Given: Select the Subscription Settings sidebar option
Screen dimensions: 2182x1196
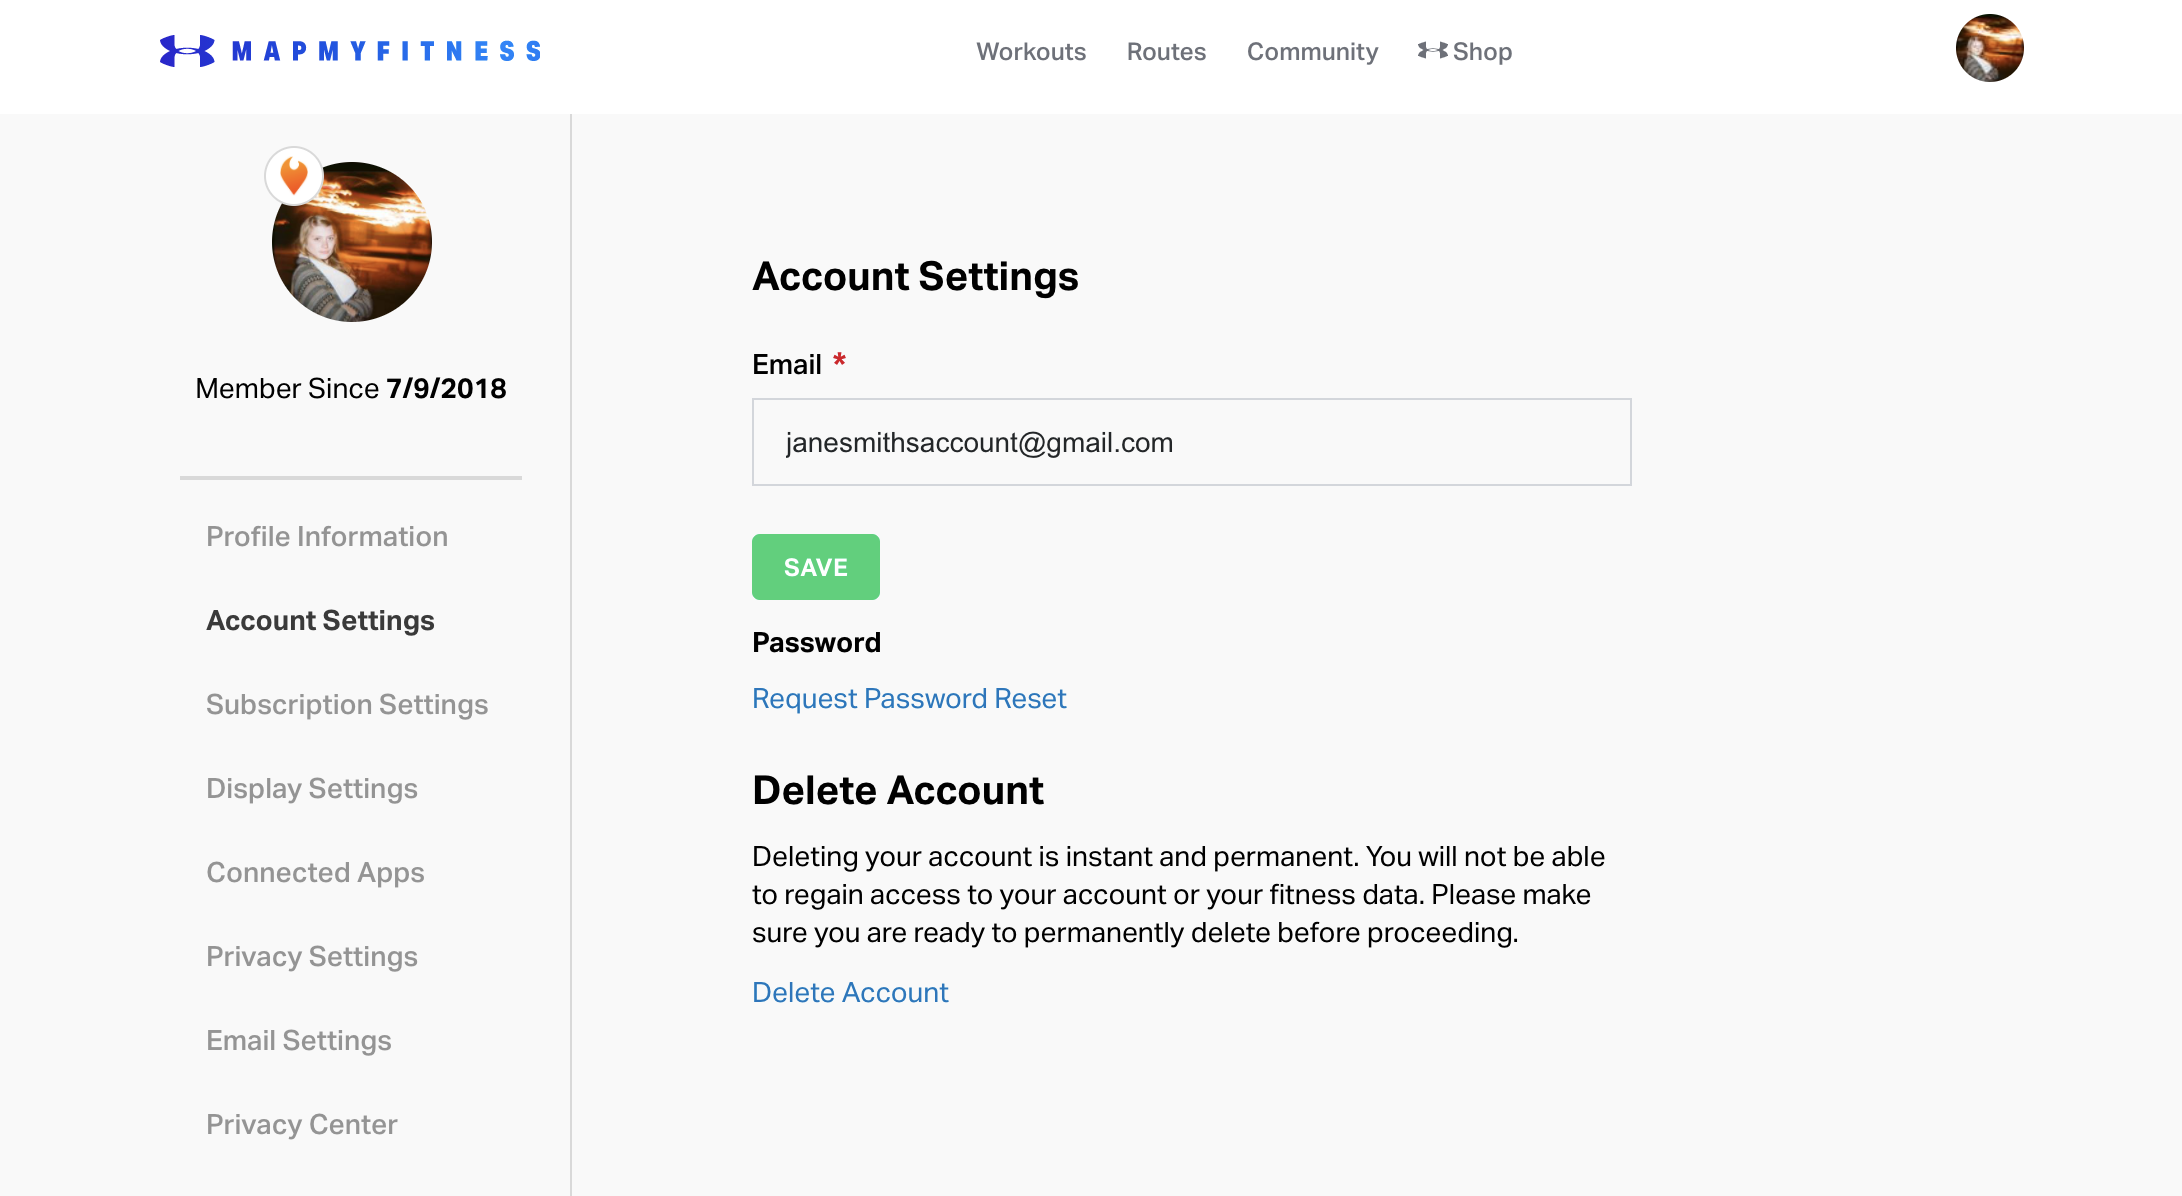Looking at the screenshot, I should 347,703.
